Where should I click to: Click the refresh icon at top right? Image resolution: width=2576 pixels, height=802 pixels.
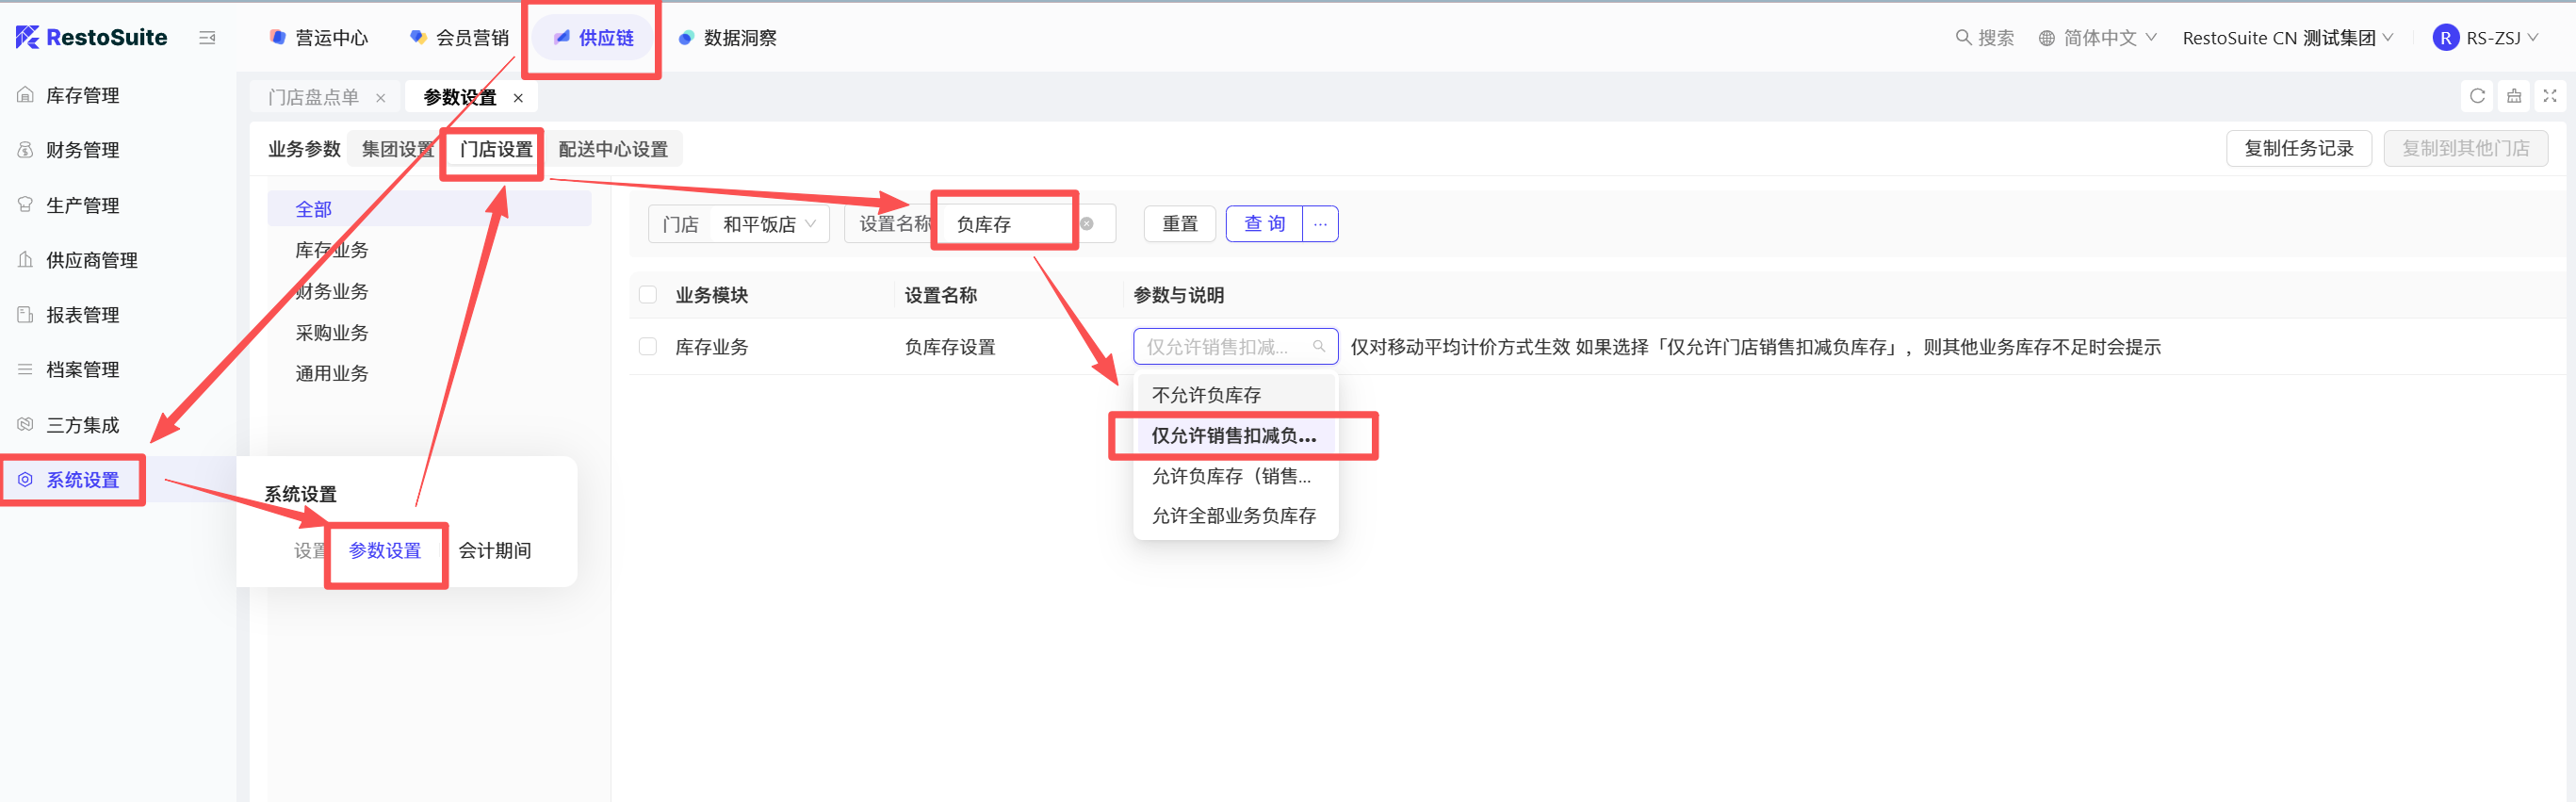click(2476, 96)
